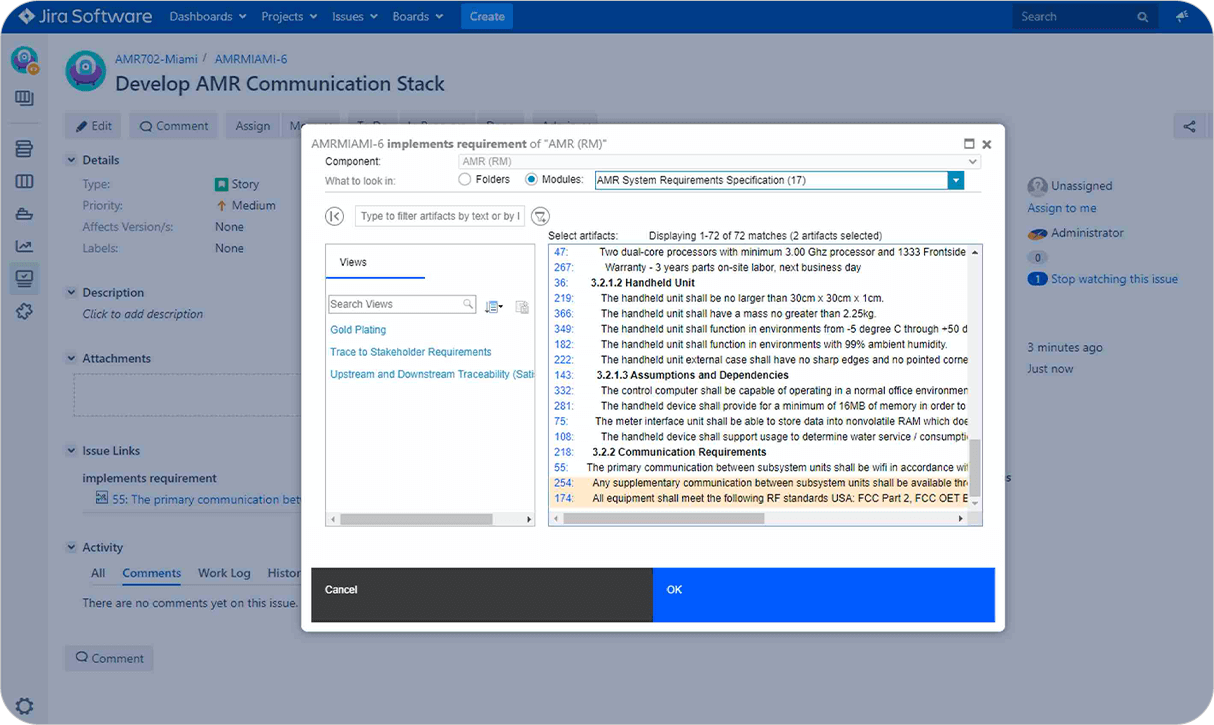Viewport: 1214px width, 725px height.
Task: Click Cancel in the dialog
Action: pos(482,595)
